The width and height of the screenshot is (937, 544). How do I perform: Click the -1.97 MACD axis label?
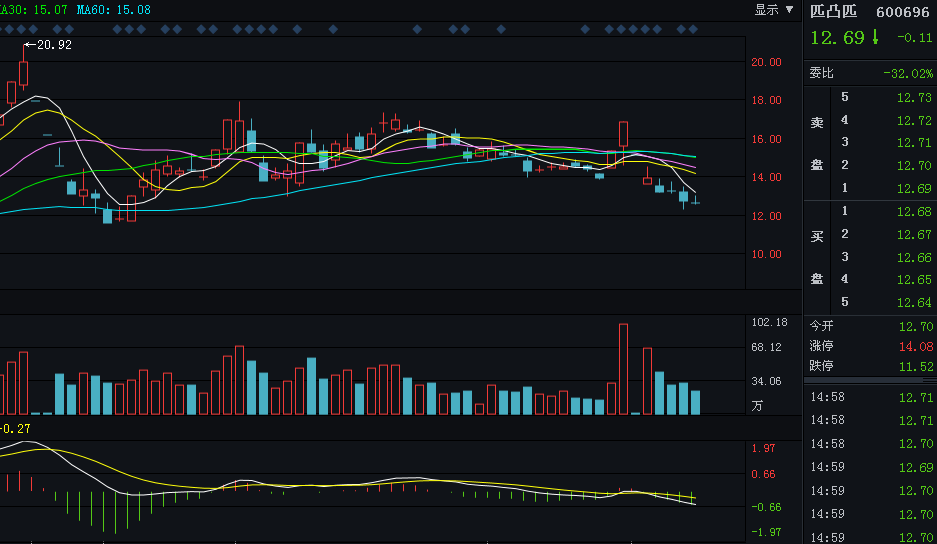(x=765, y=532)
